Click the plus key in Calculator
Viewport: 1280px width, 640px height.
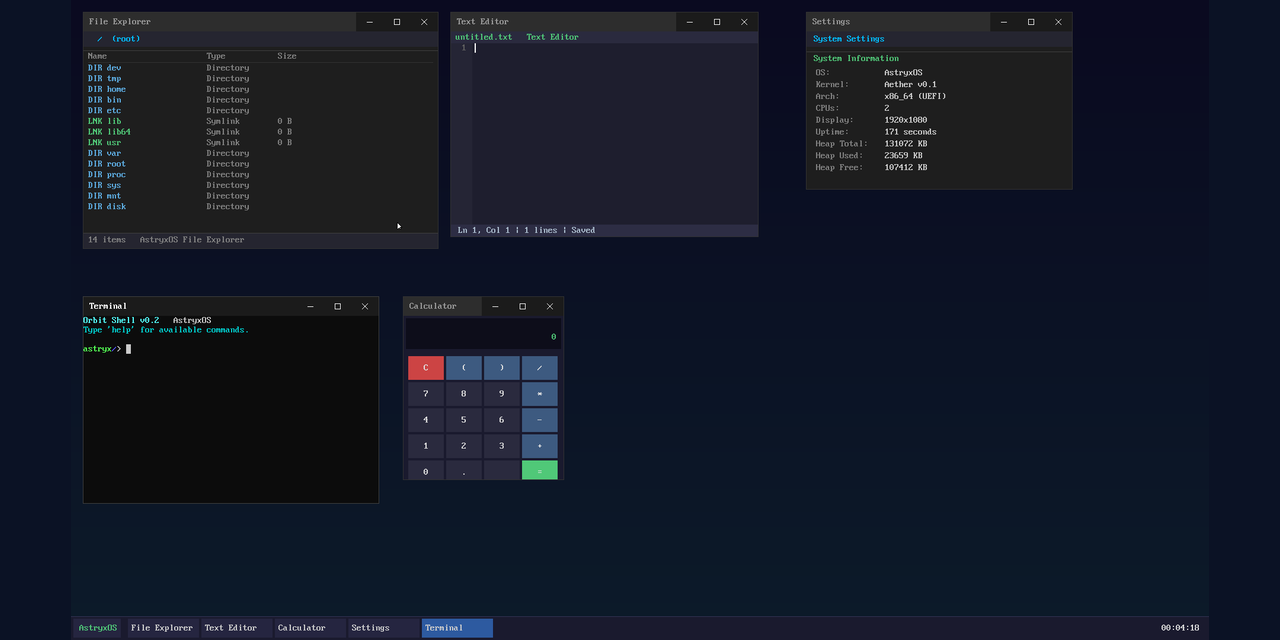pos(540,446)
